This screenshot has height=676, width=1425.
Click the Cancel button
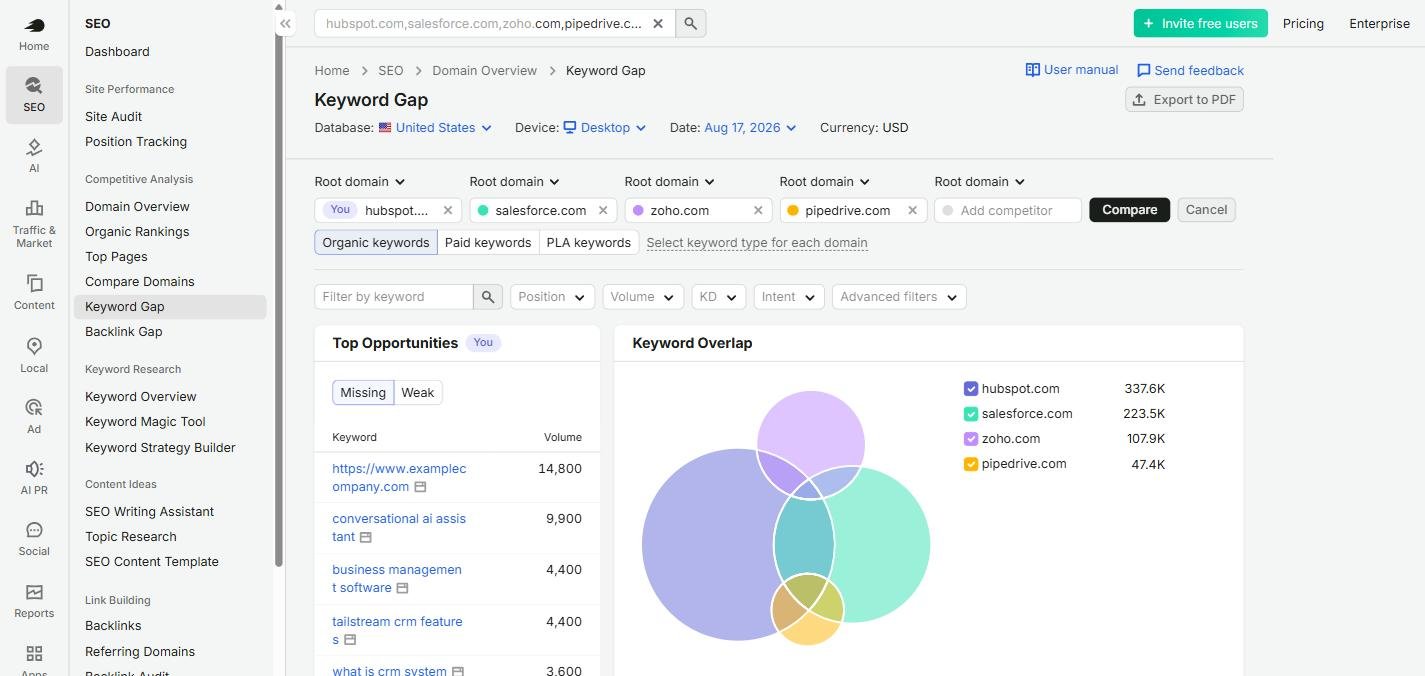click(1206, 210)
